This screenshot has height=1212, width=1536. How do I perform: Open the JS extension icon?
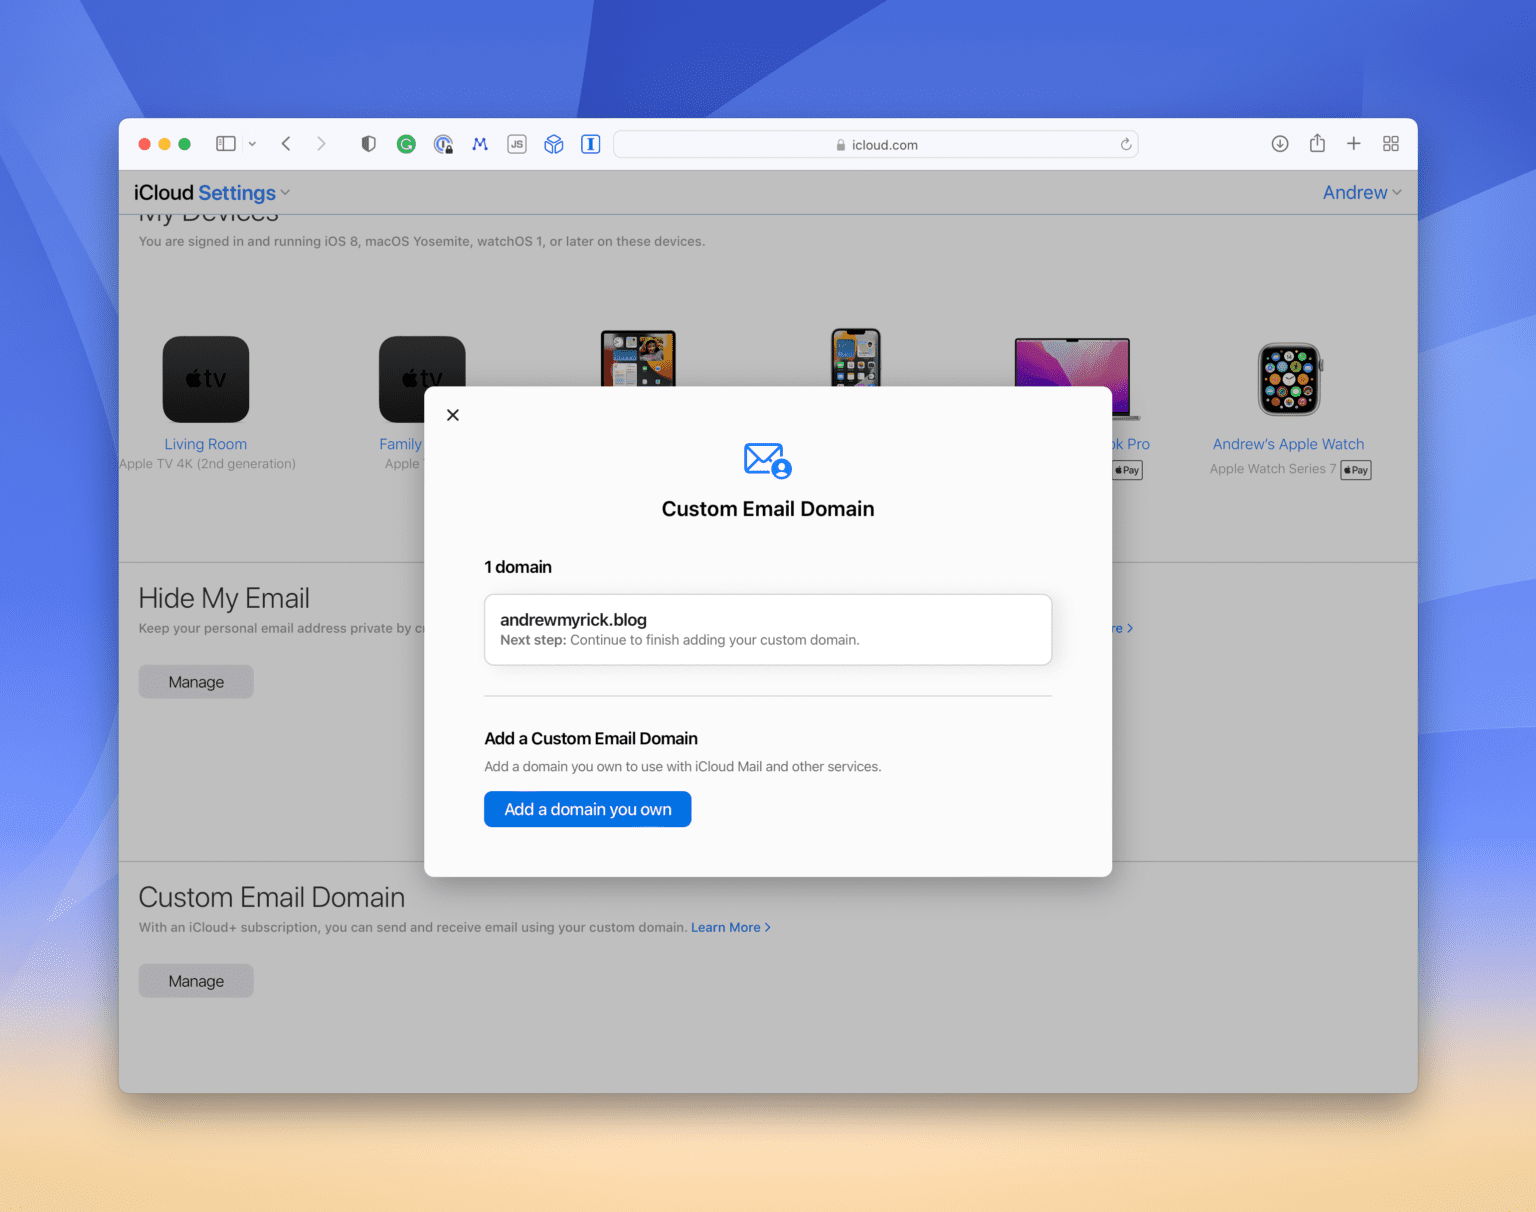coord(517,143)
